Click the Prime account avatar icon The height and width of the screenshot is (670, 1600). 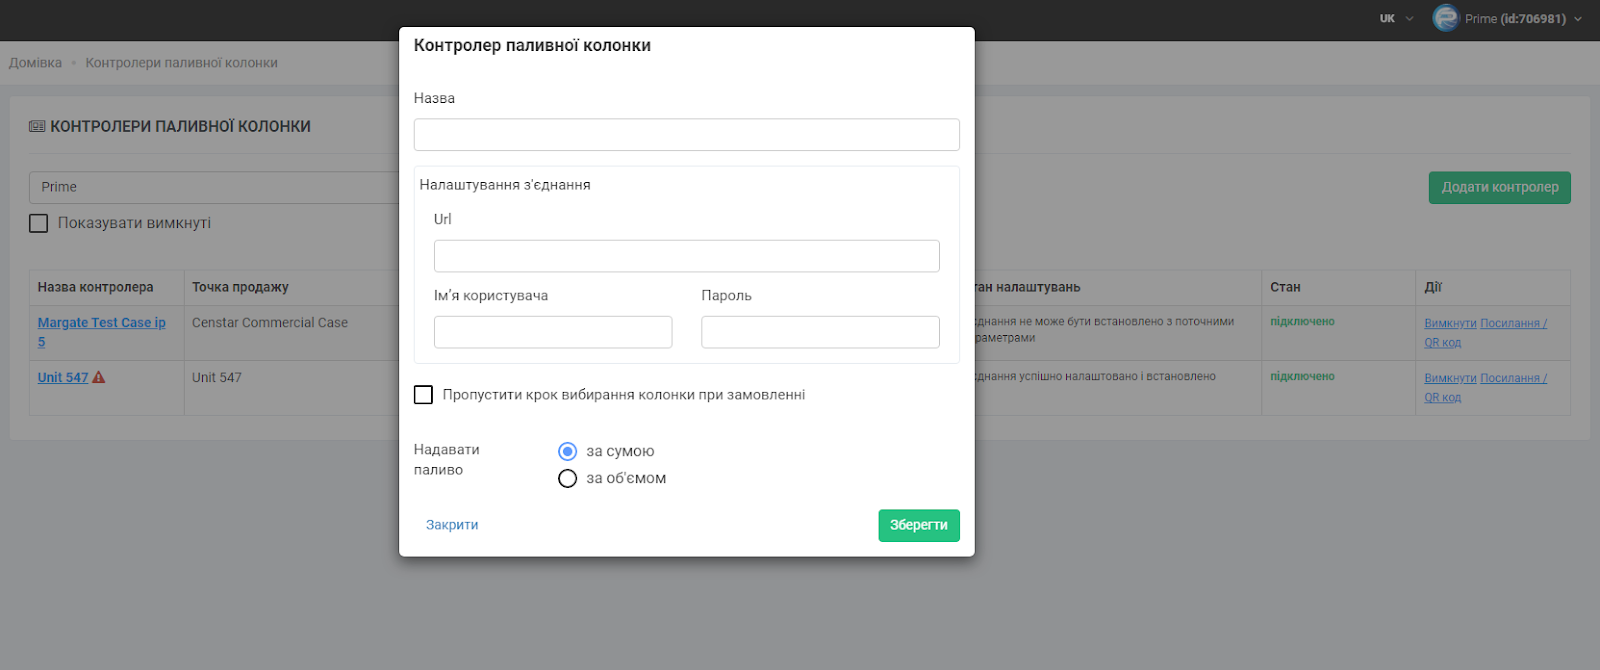pyautogui.click(x=1445, y=18)
